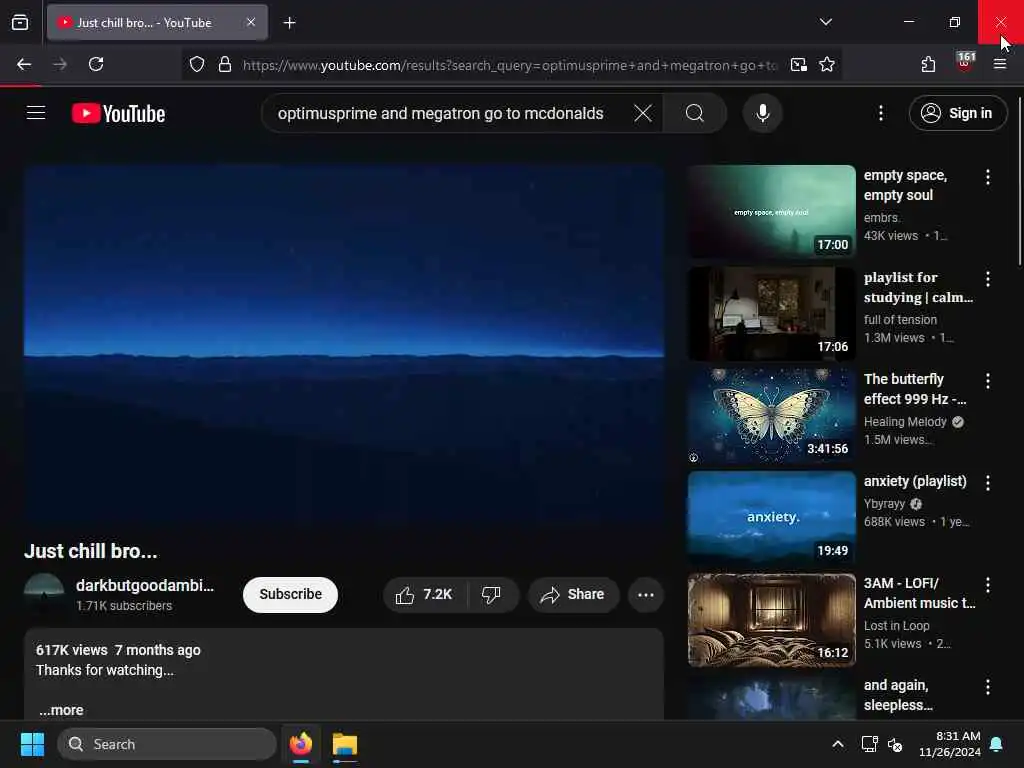Screen dimensions: 1024x768
Task: Share this video
Action: (x=573, y=594)
